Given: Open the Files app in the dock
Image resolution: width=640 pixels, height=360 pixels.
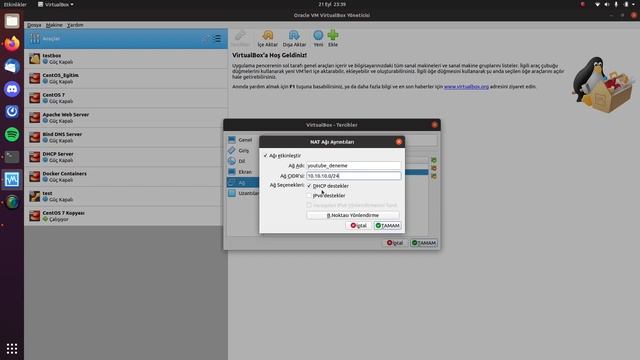Looking at the screenshot, I should [12, 21].
